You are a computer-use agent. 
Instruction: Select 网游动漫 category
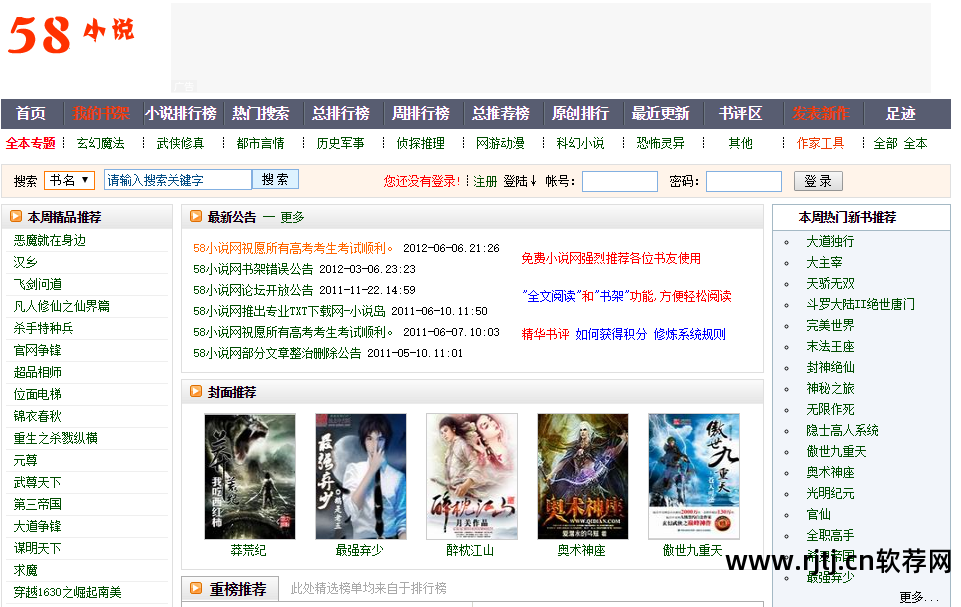(x=500, y=143)
